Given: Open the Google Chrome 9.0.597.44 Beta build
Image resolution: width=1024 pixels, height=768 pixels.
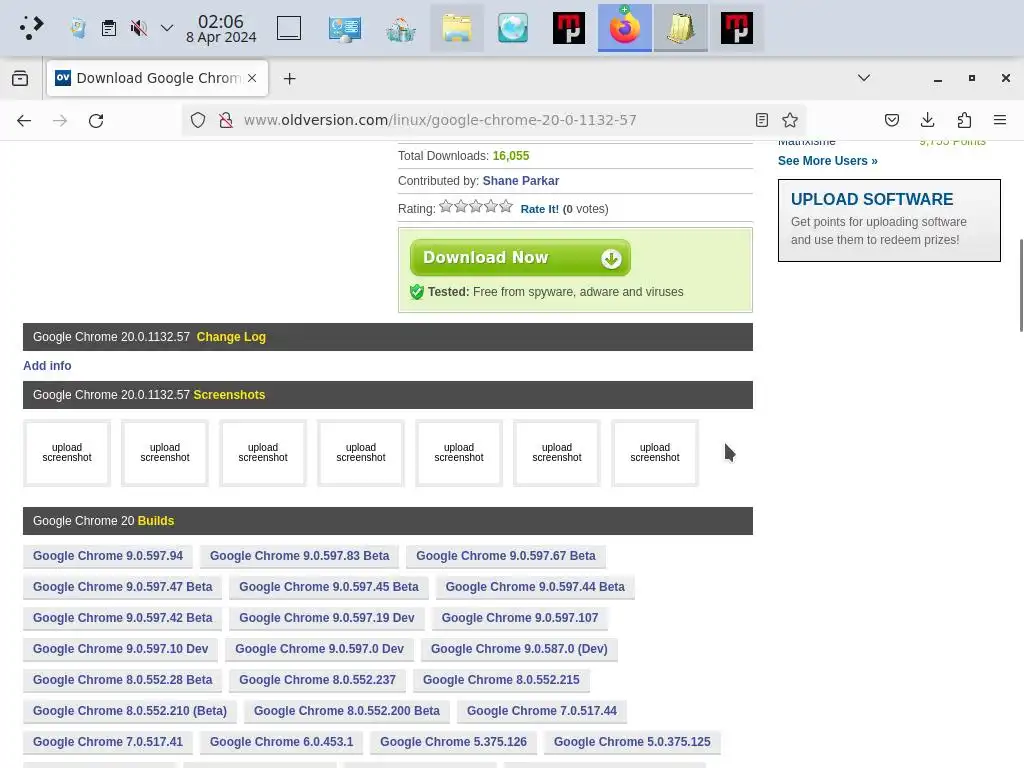Looking at the screenshot, I should 535,586.
